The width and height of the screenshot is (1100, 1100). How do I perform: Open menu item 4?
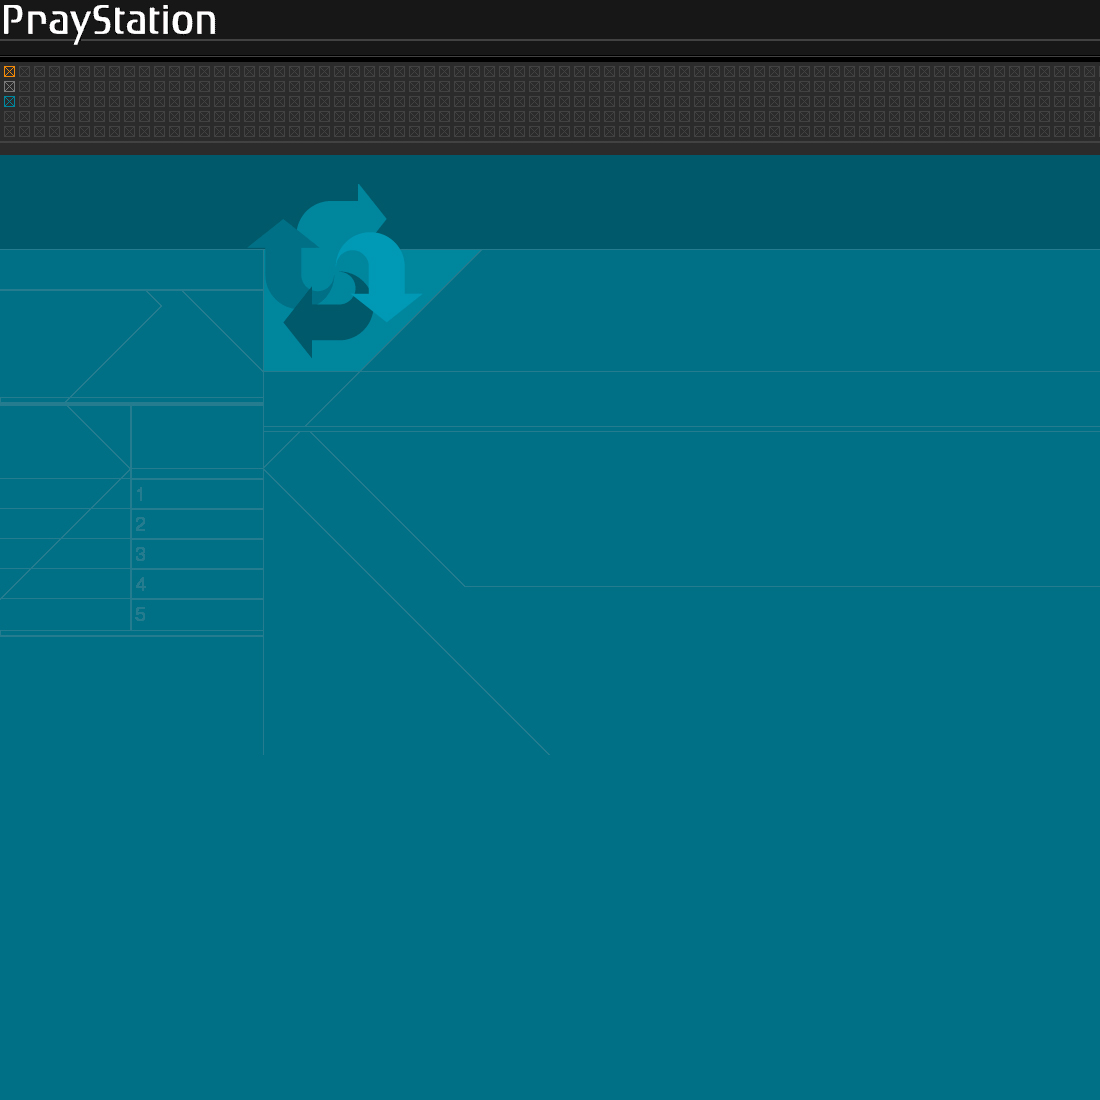[197, 584]
